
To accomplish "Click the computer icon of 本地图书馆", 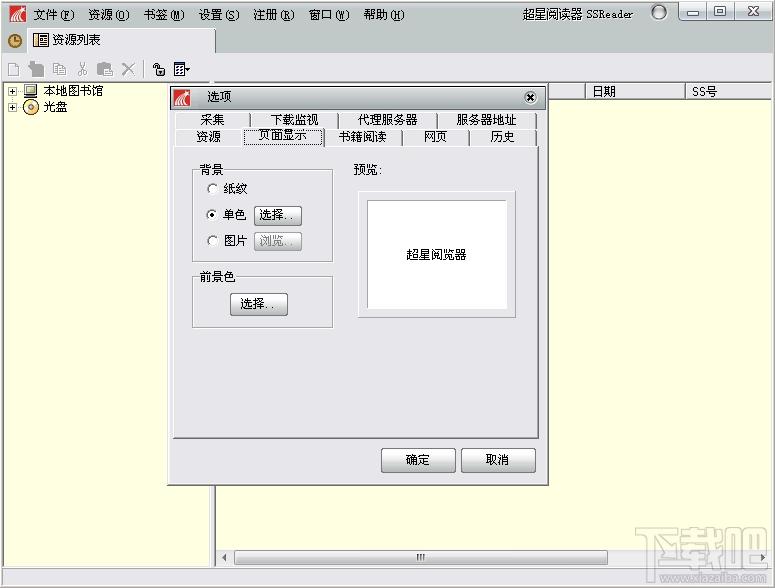I will [31, 91].
